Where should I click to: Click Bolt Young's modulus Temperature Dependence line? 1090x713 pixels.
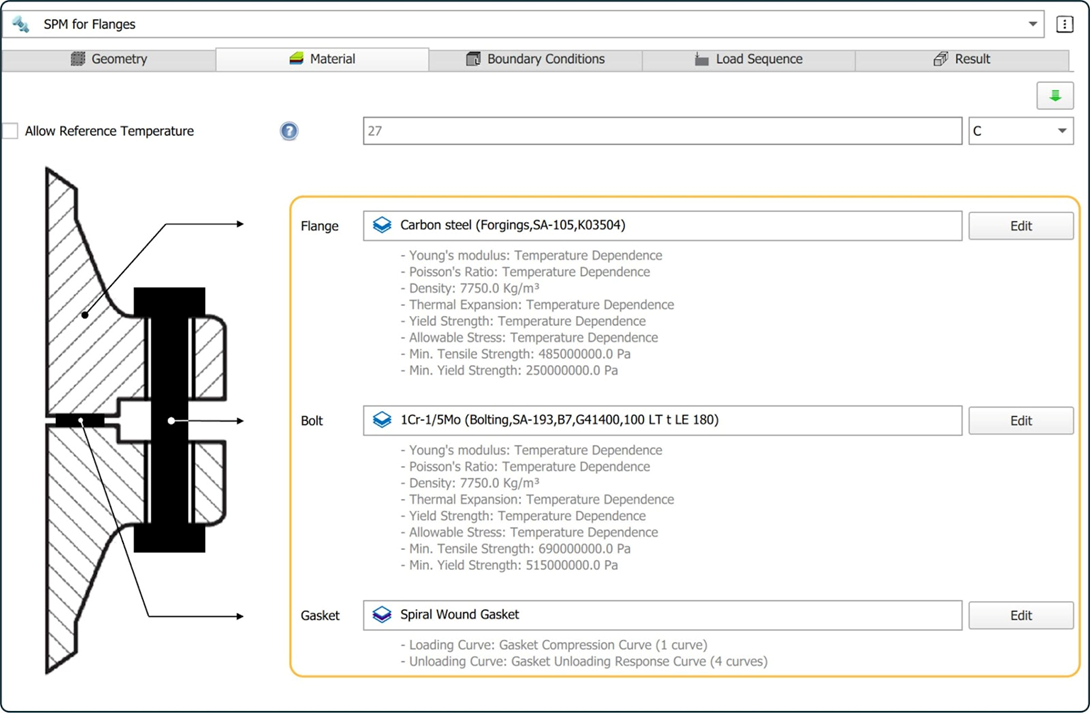point(532,450)
